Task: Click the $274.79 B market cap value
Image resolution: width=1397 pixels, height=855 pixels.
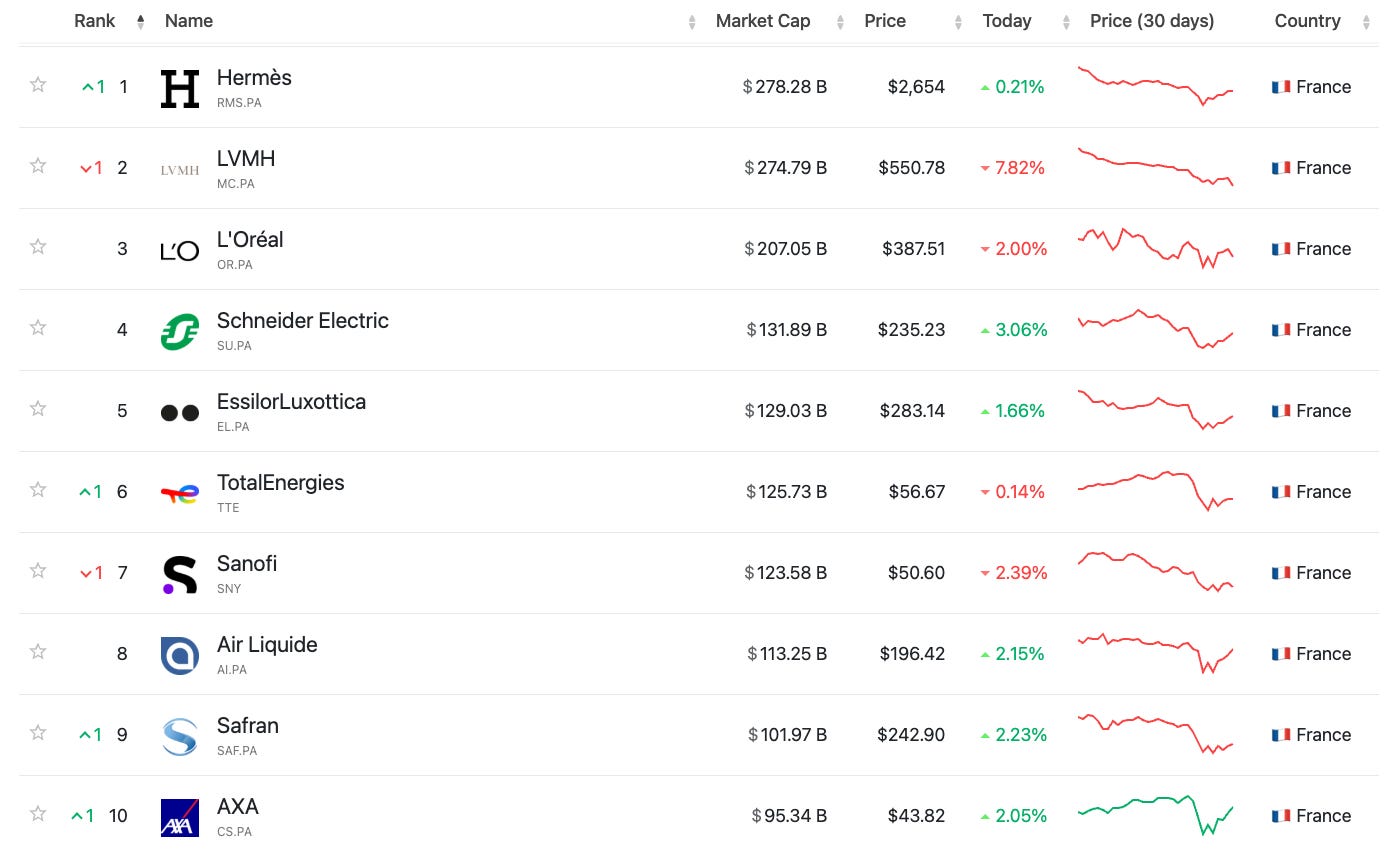Action: coord(785,168)
